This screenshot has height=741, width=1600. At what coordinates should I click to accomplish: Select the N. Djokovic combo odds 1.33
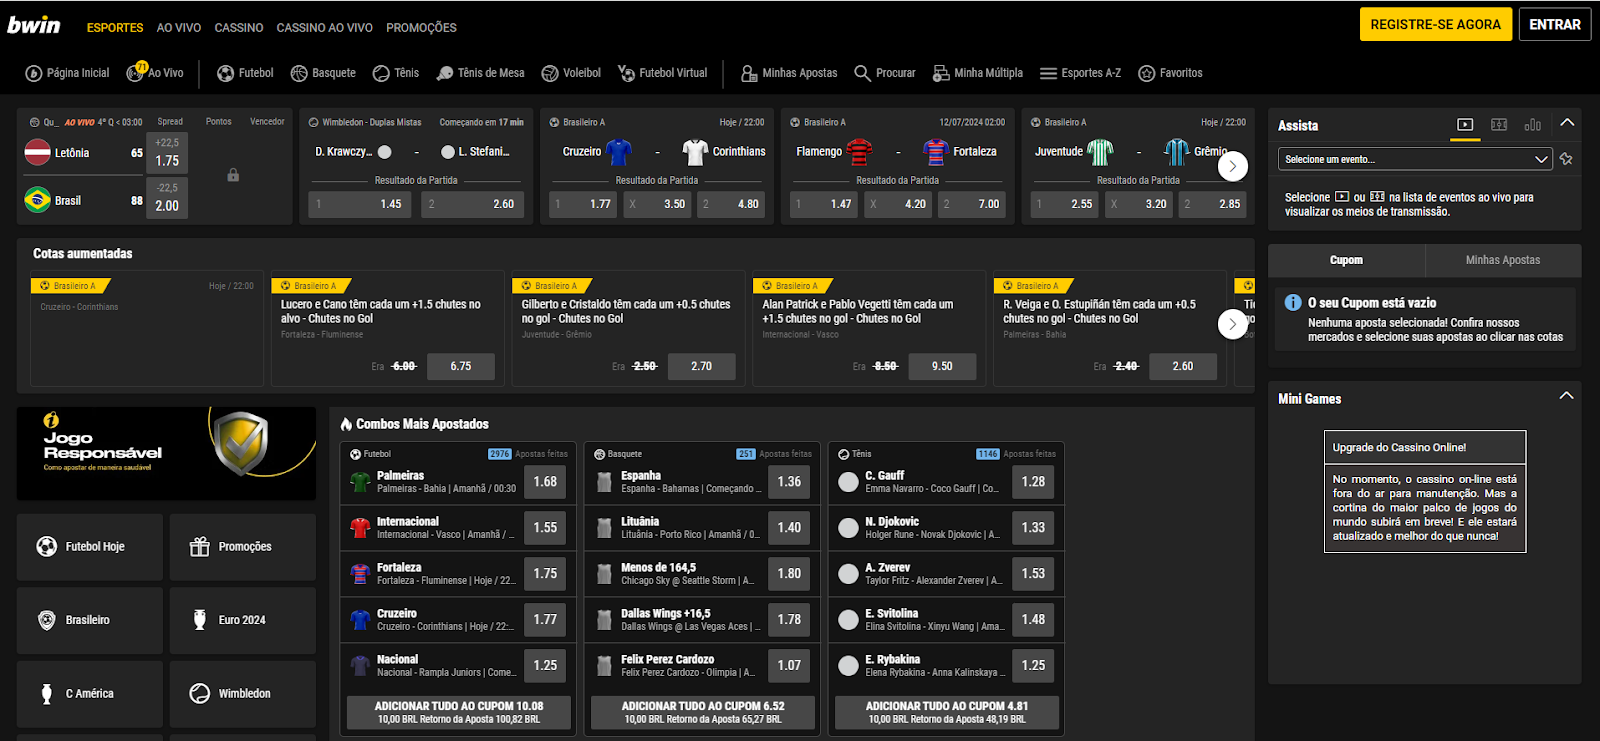pyautogui.click(x=1033, y=528)
